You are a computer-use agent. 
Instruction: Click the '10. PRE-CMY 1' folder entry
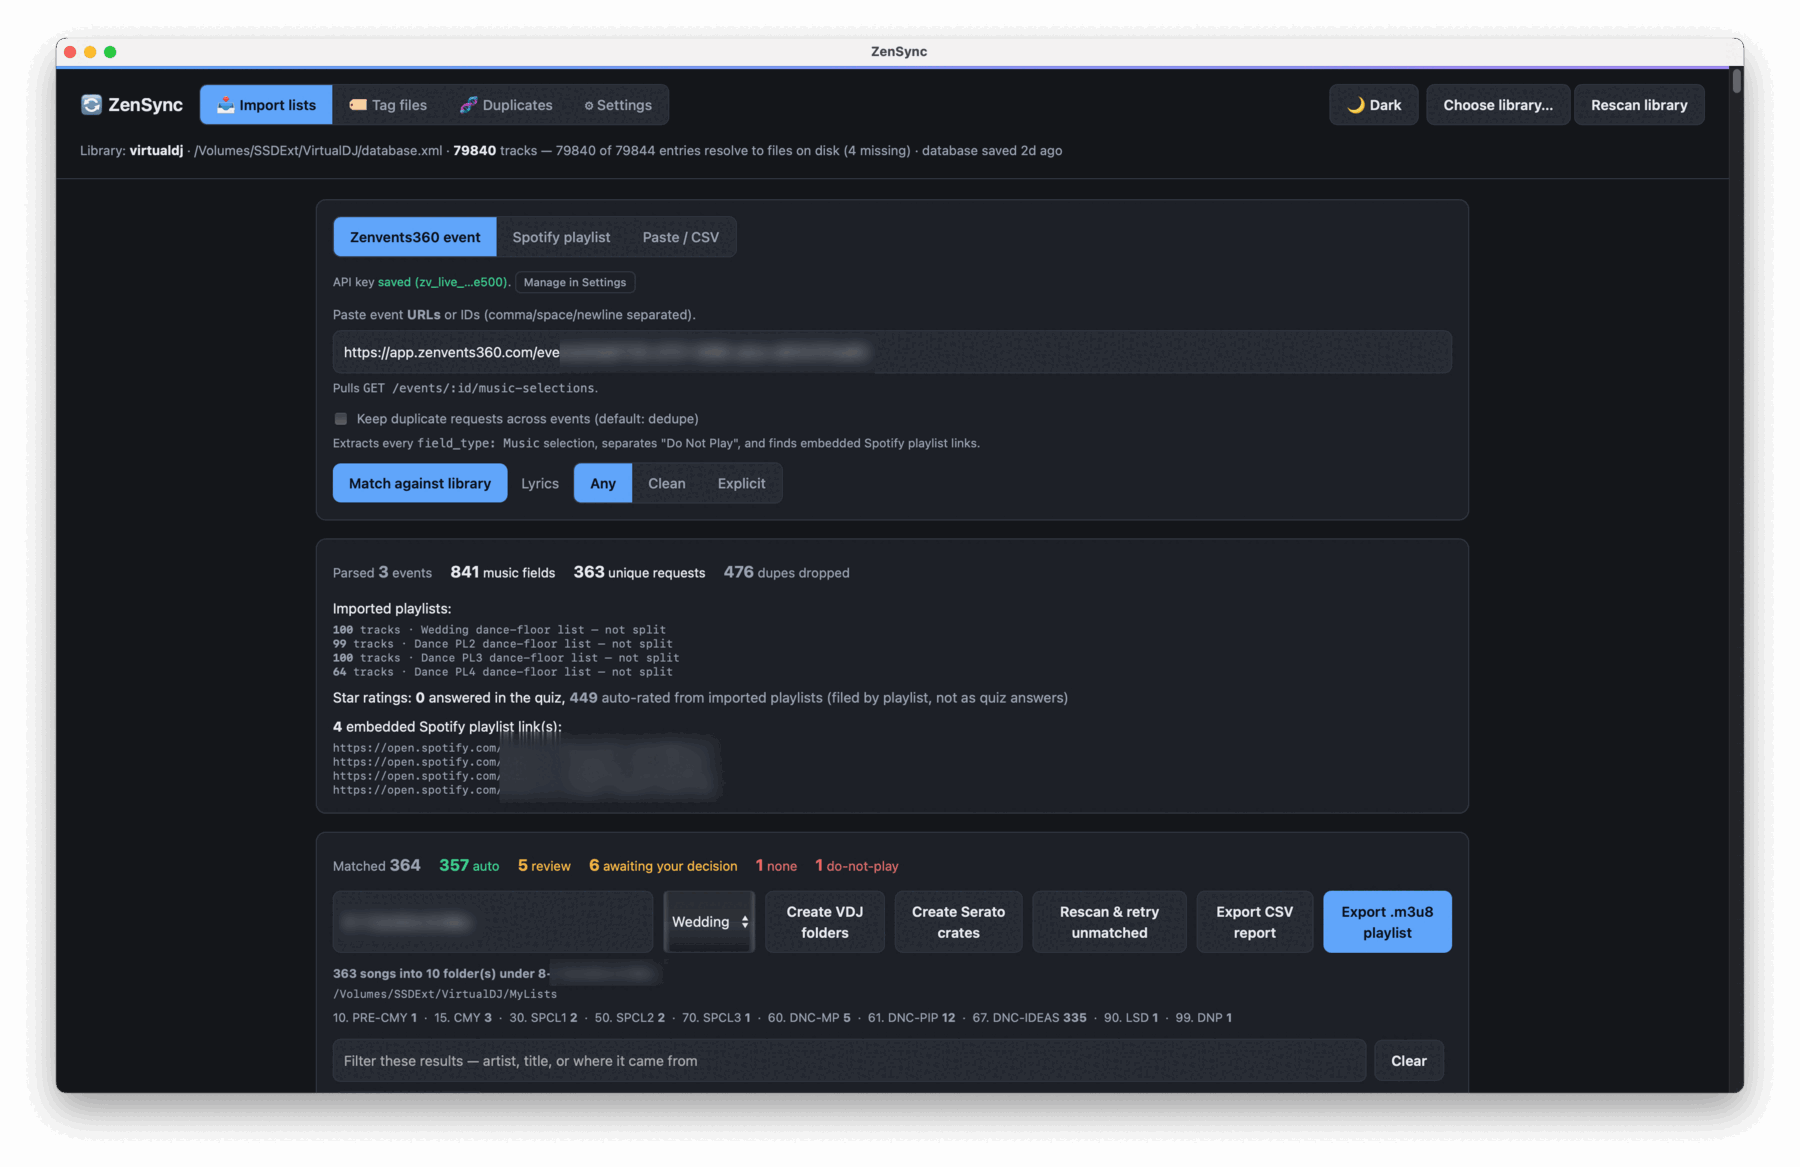375,1018
